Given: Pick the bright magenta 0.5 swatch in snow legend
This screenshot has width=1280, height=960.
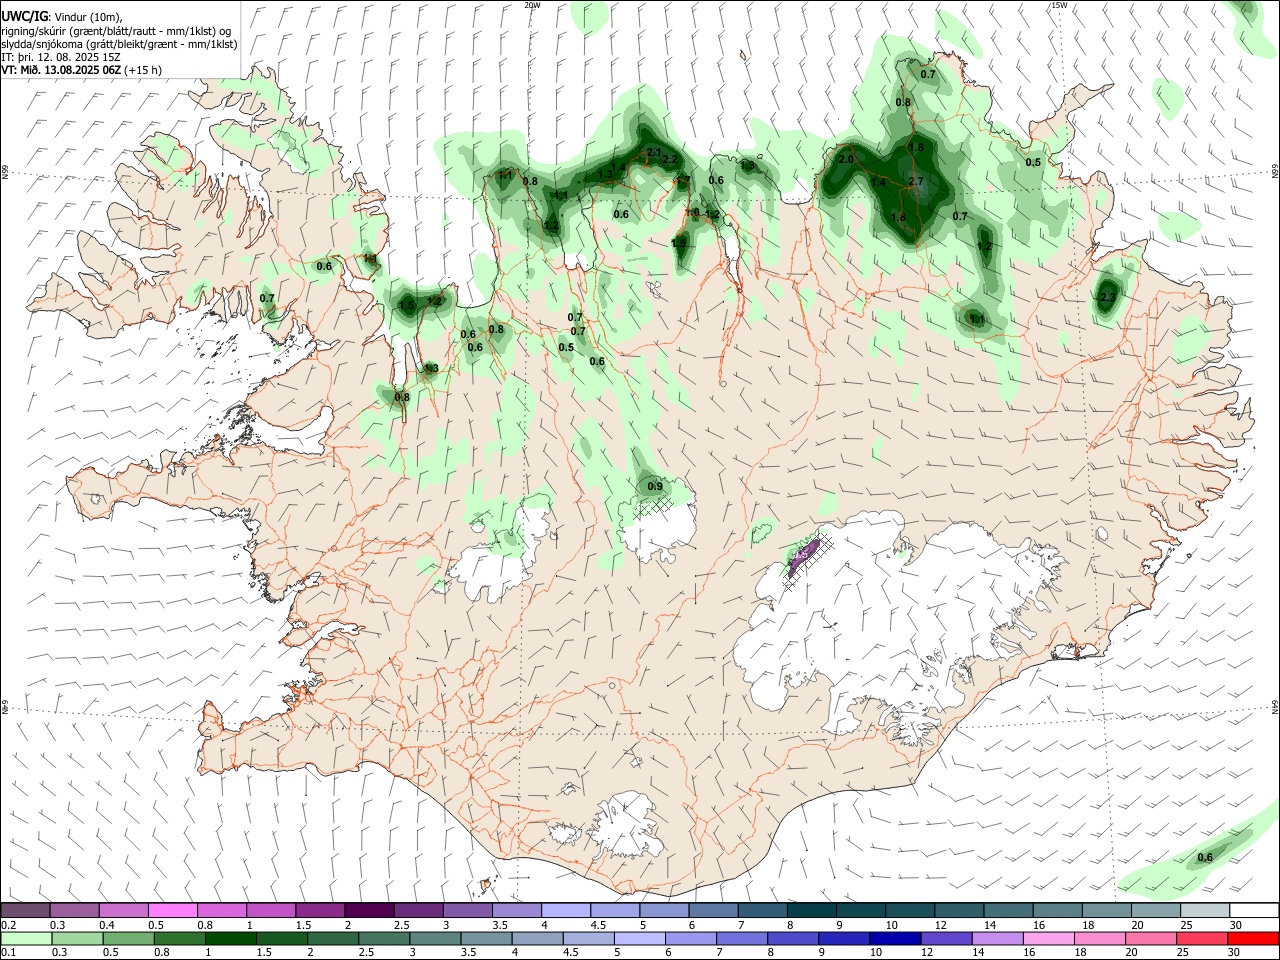Looking at the screenshot, I should click(172, 910).
